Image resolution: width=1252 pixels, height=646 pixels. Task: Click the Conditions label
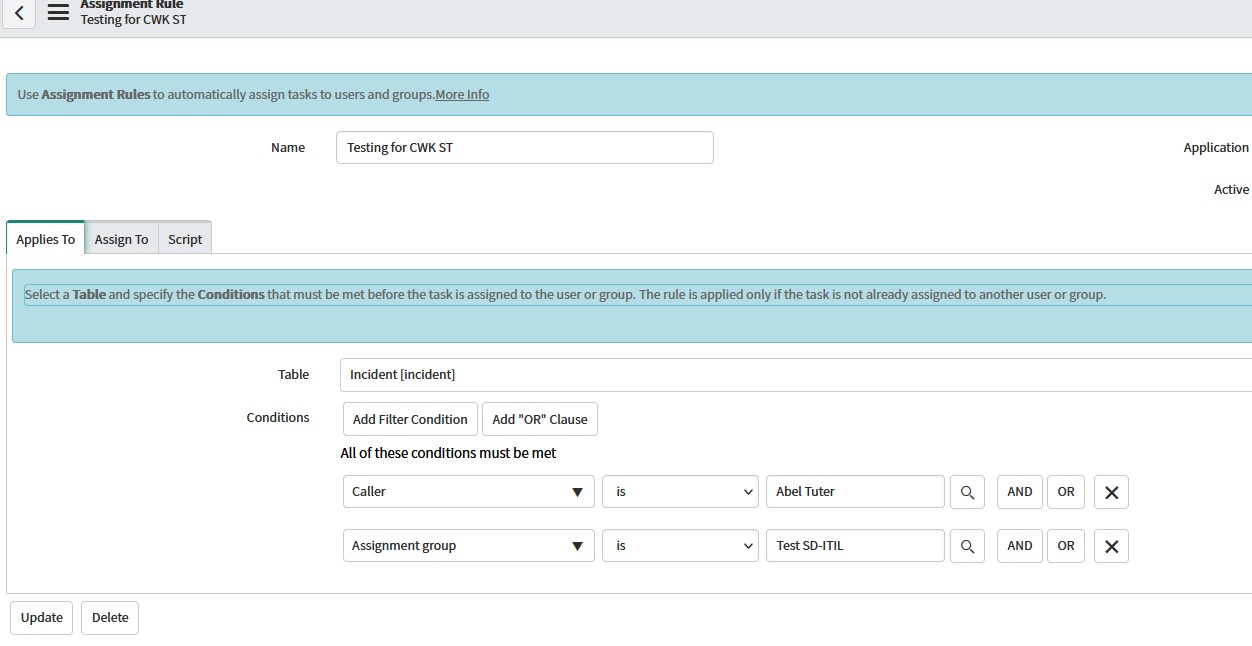coord(278,418)
